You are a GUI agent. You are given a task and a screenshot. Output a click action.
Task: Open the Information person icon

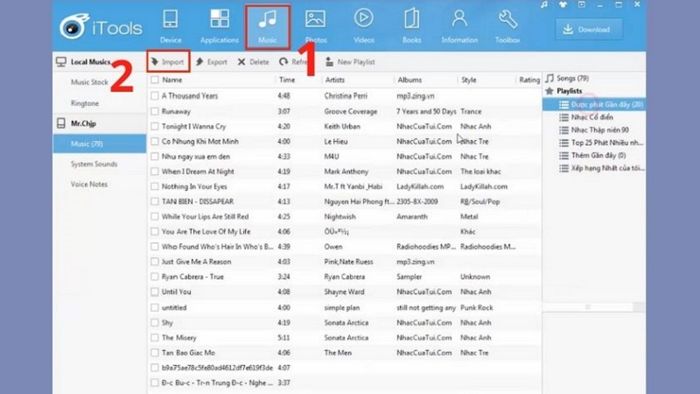459,19
